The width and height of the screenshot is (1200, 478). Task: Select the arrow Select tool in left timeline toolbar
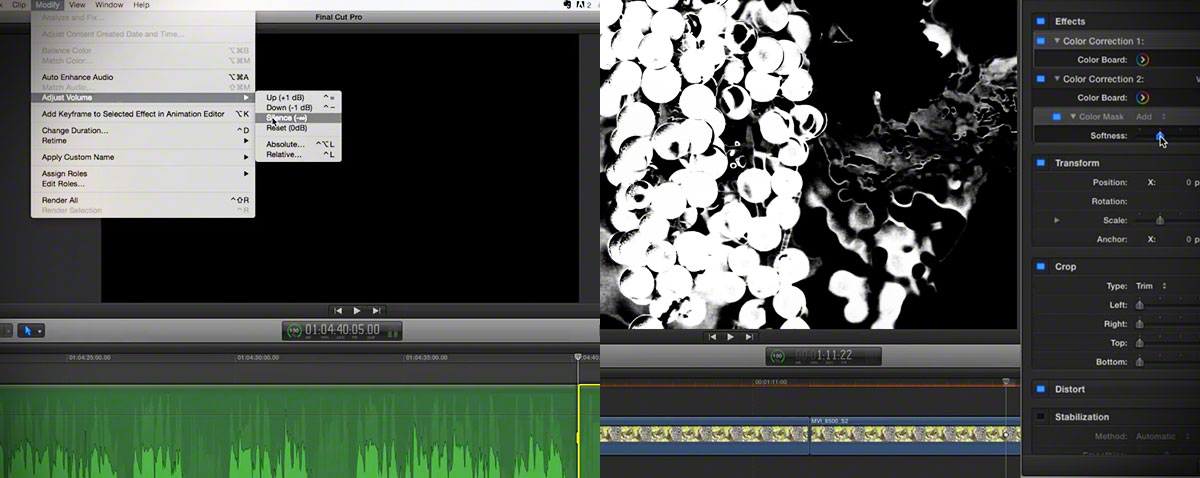[27, 330]
